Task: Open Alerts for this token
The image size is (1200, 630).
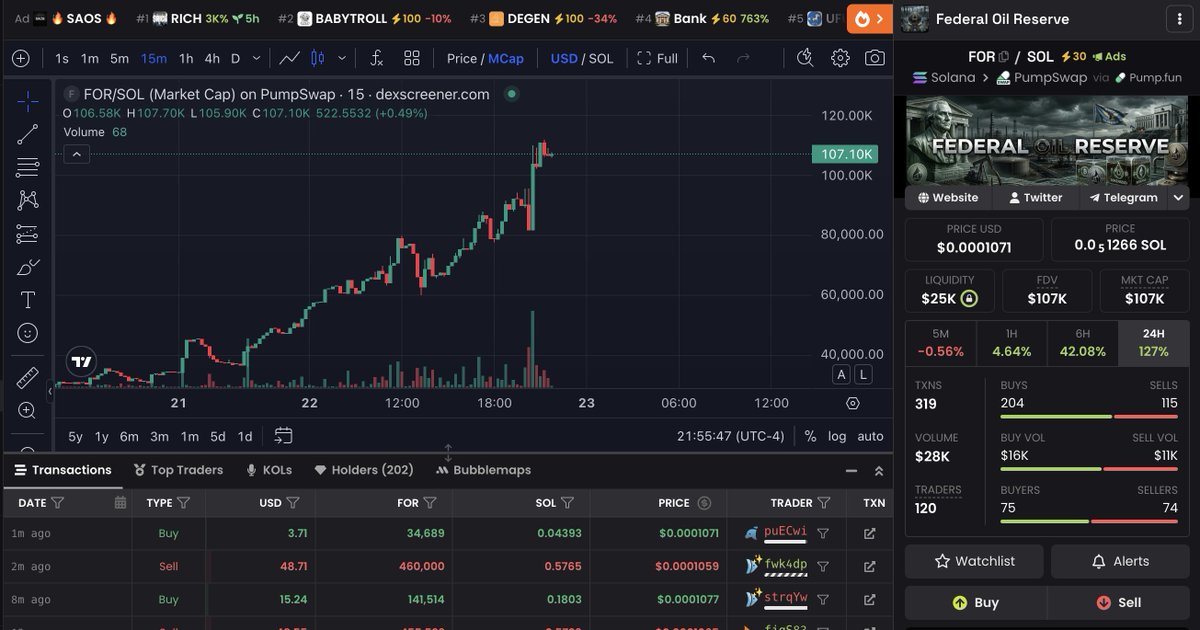Action: coord(1120,561)
